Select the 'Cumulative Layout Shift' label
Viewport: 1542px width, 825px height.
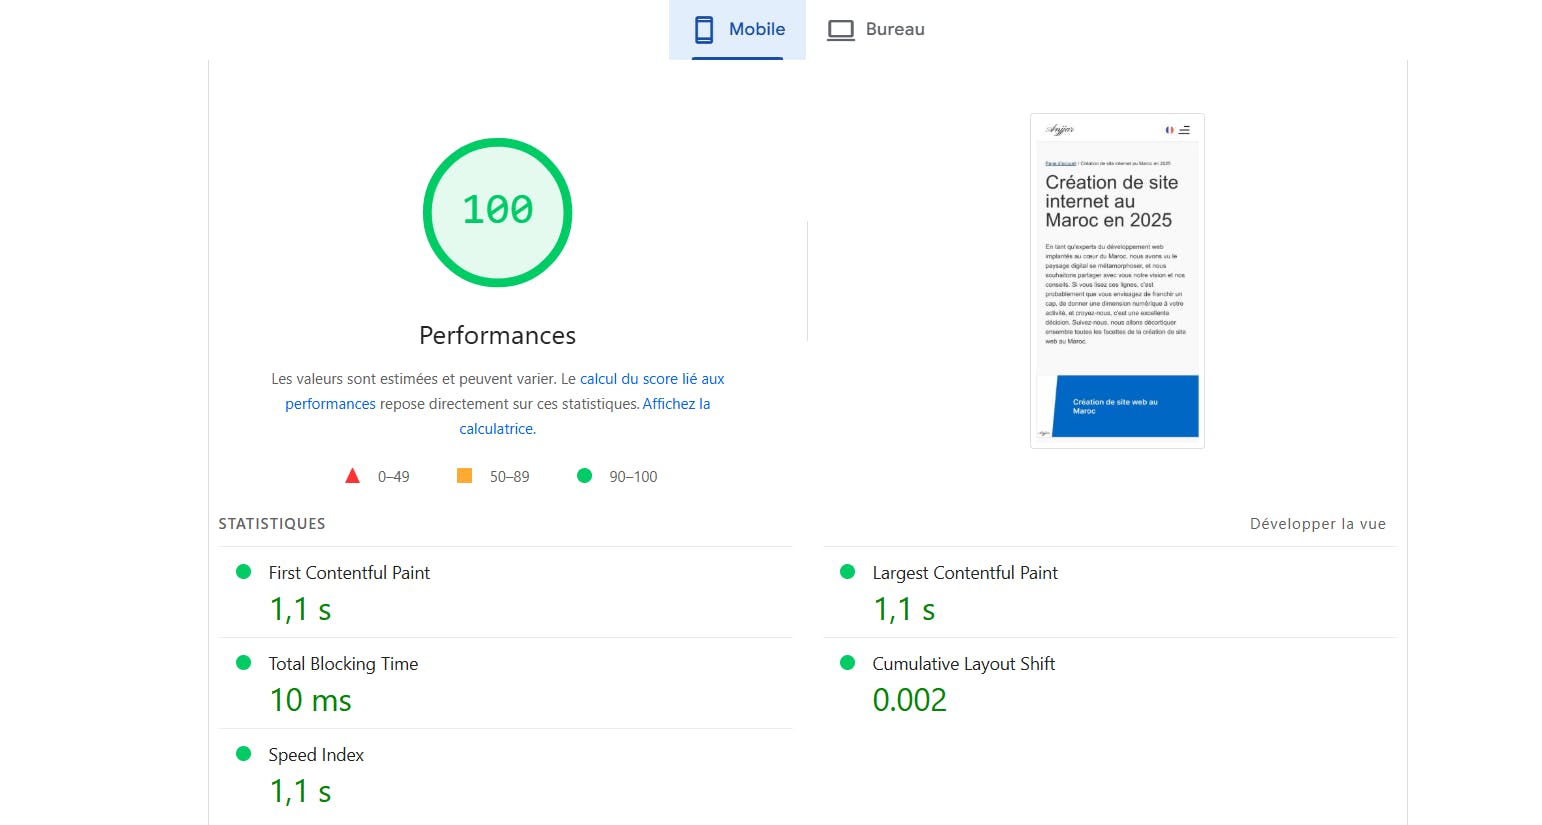coord(964,664)
